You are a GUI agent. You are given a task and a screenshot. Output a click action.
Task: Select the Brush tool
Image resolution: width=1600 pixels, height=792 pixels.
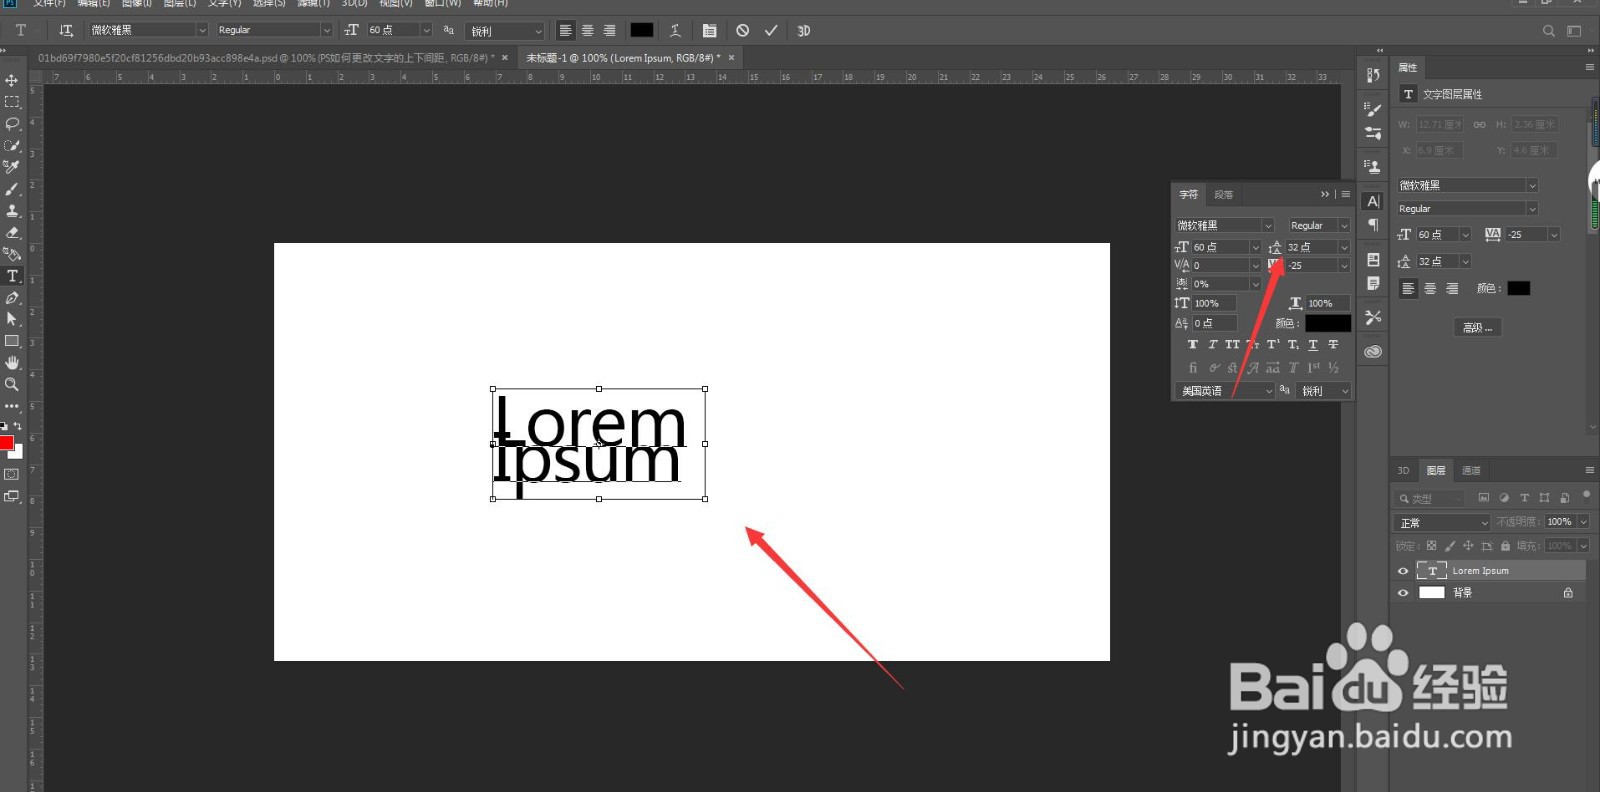12,189
